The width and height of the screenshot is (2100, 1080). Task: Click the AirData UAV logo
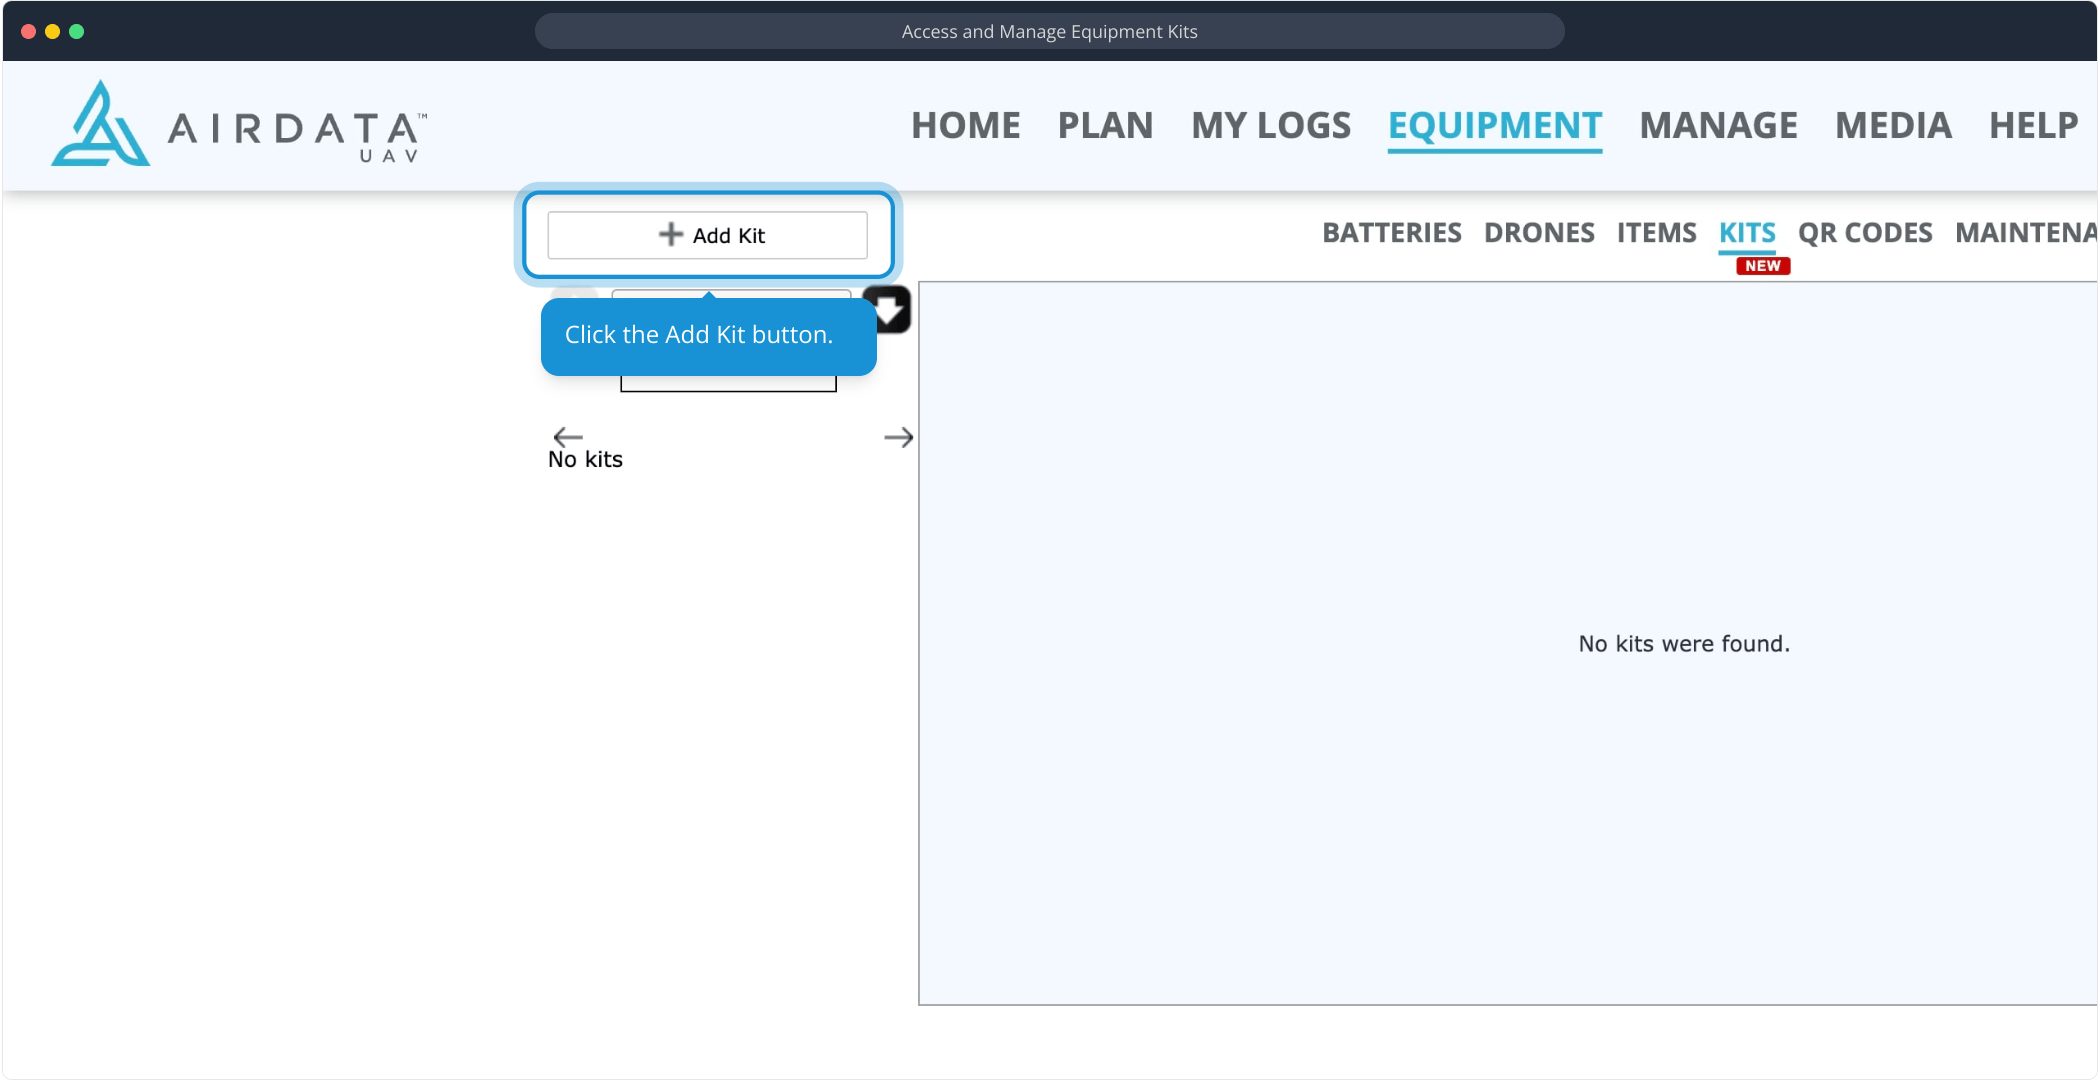tap(238, 125)
